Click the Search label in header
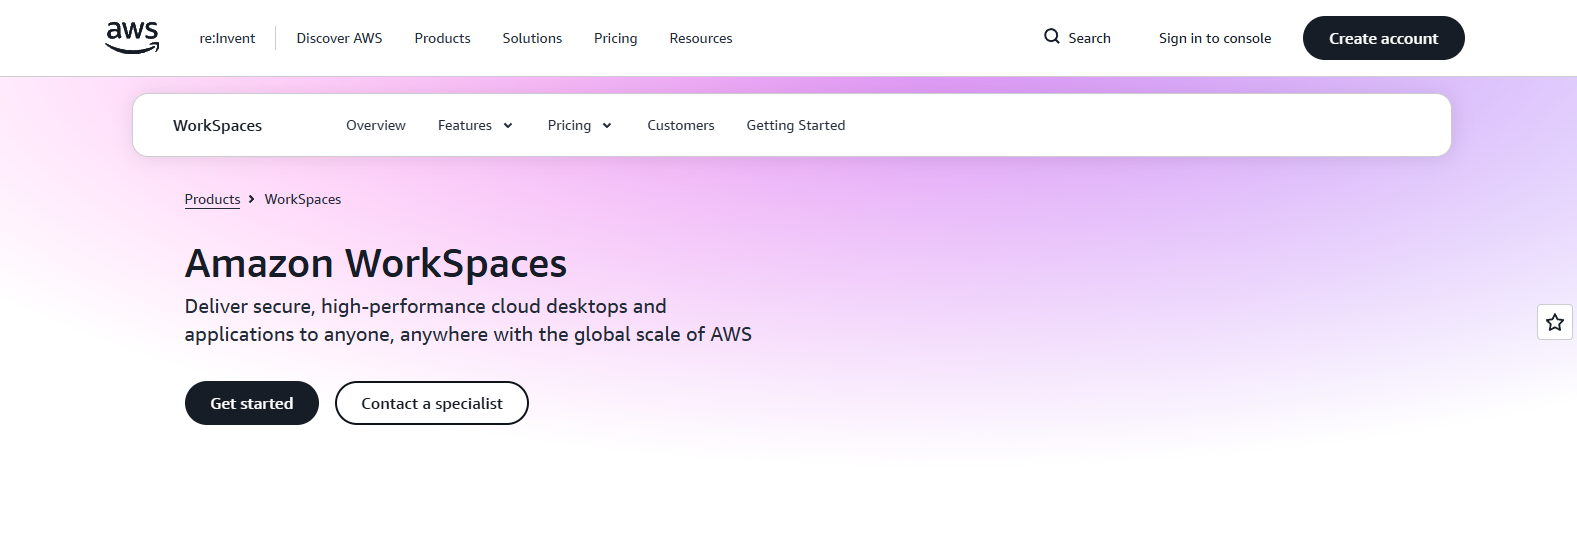Image resolution: width=1577 pixels, height=543 pixels. click(1089, 38)
